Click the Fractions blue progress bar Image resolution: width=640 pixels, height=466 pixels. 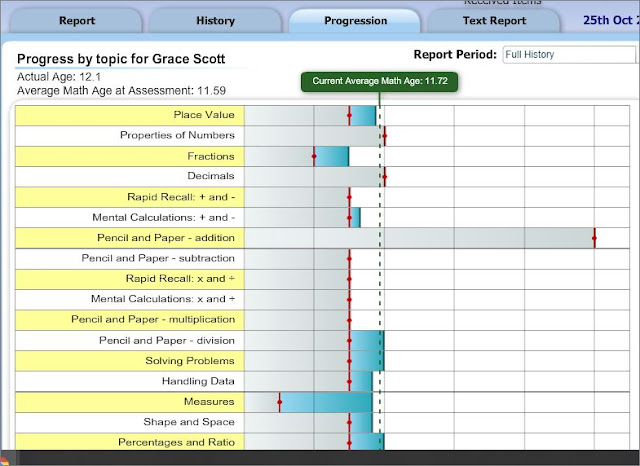click(331, 157)
